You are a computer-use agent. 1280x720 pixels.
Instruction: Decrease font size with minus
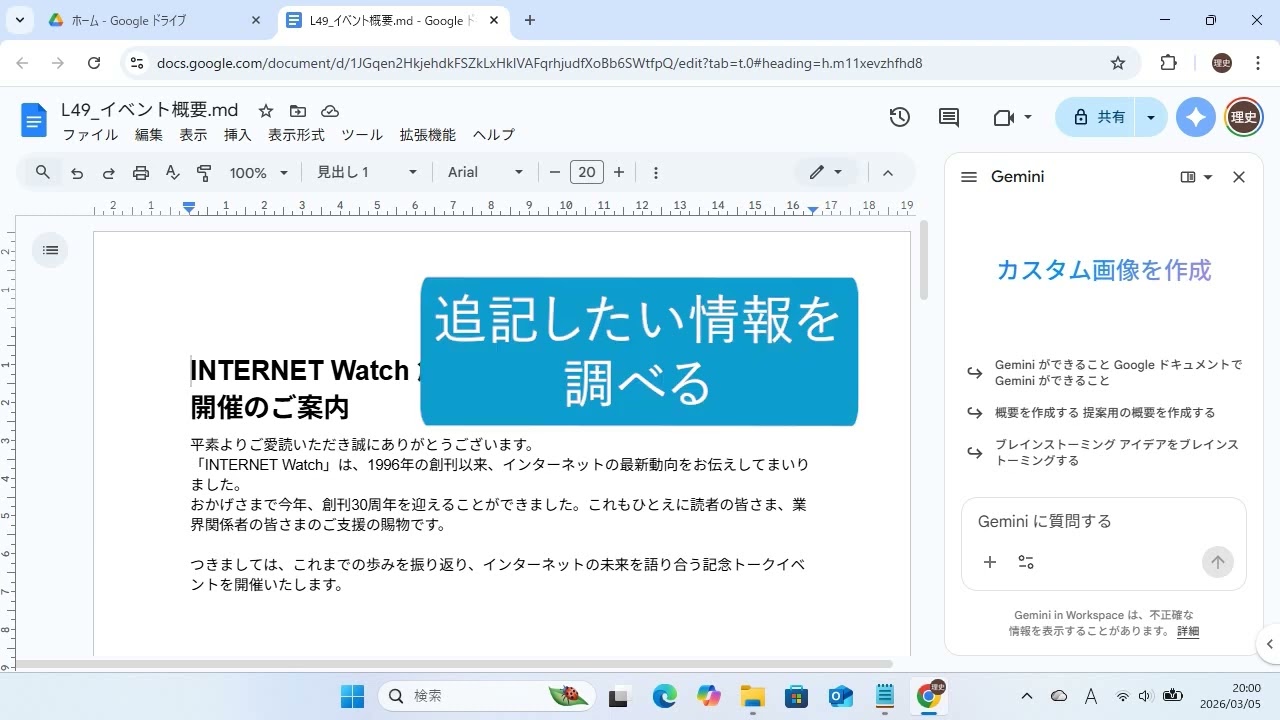[555, 172]
